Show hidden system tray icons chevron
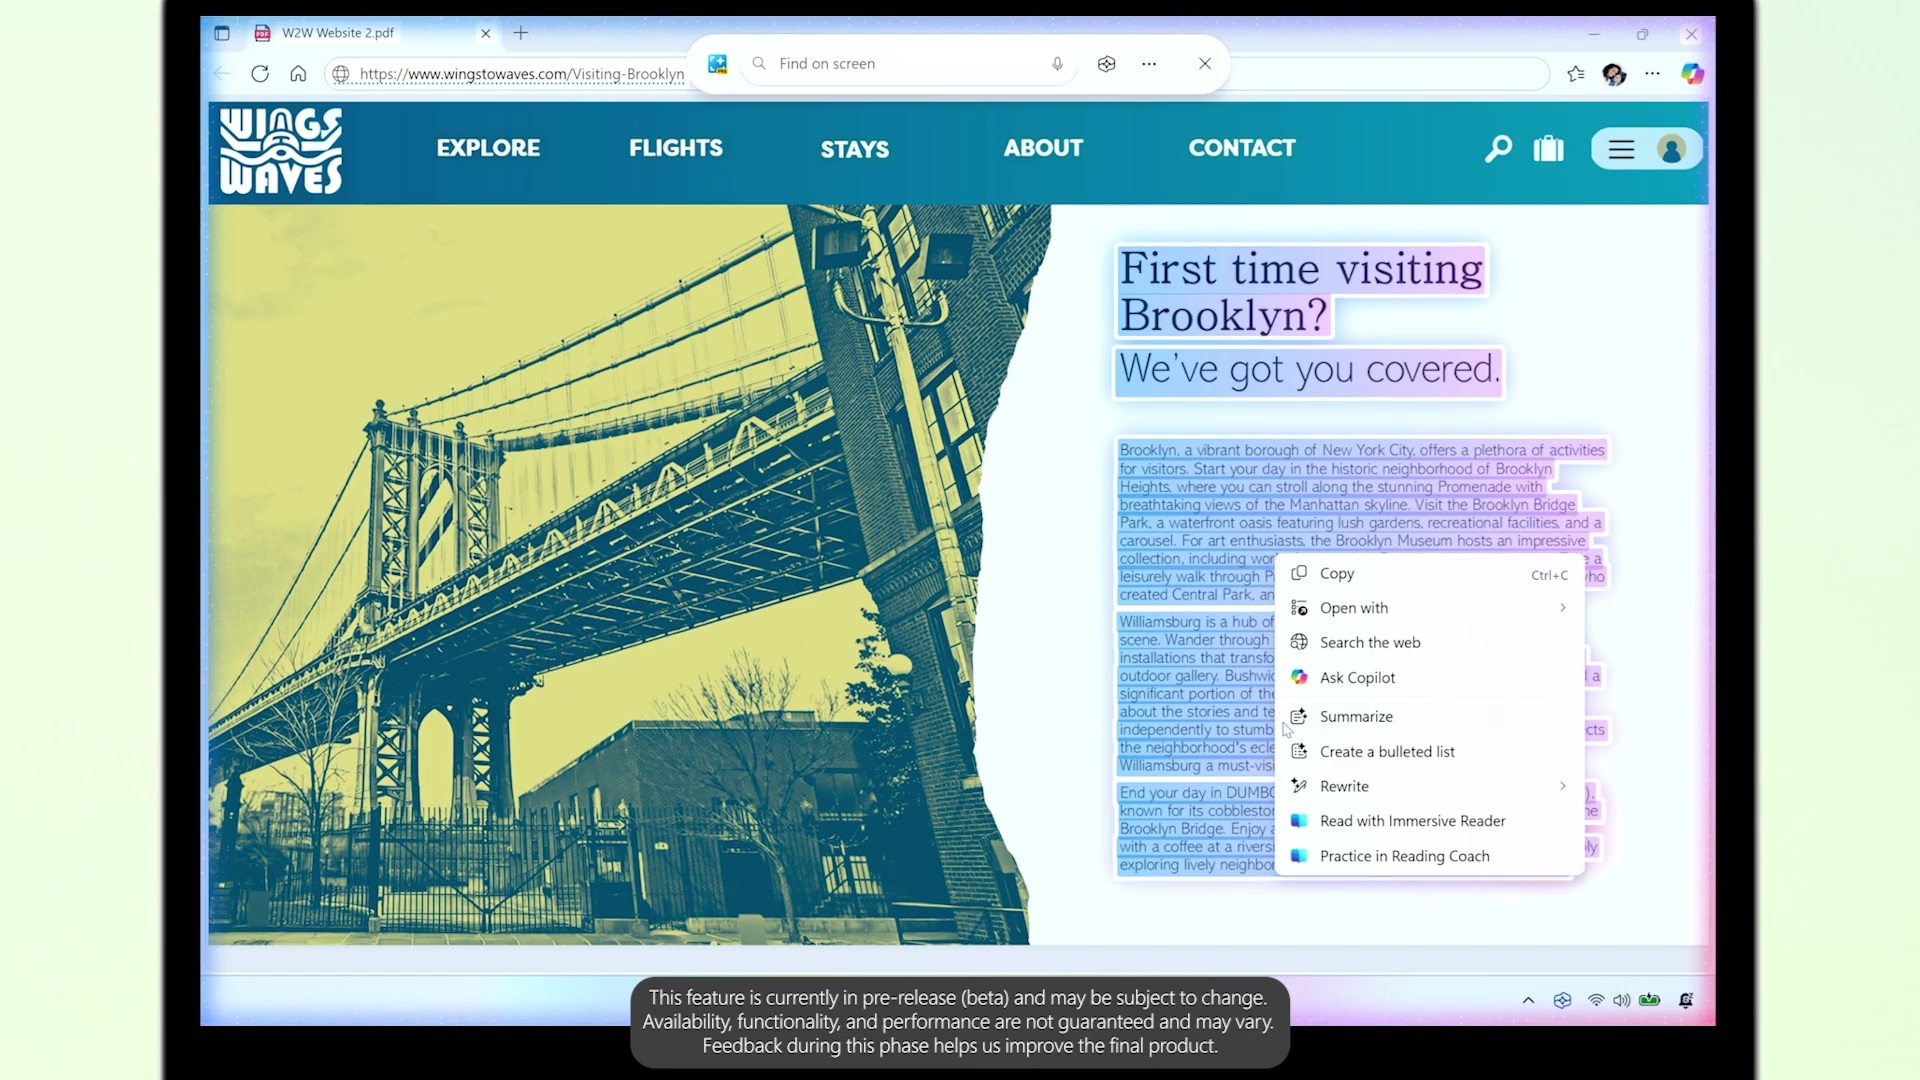 coord(1528,1000)
